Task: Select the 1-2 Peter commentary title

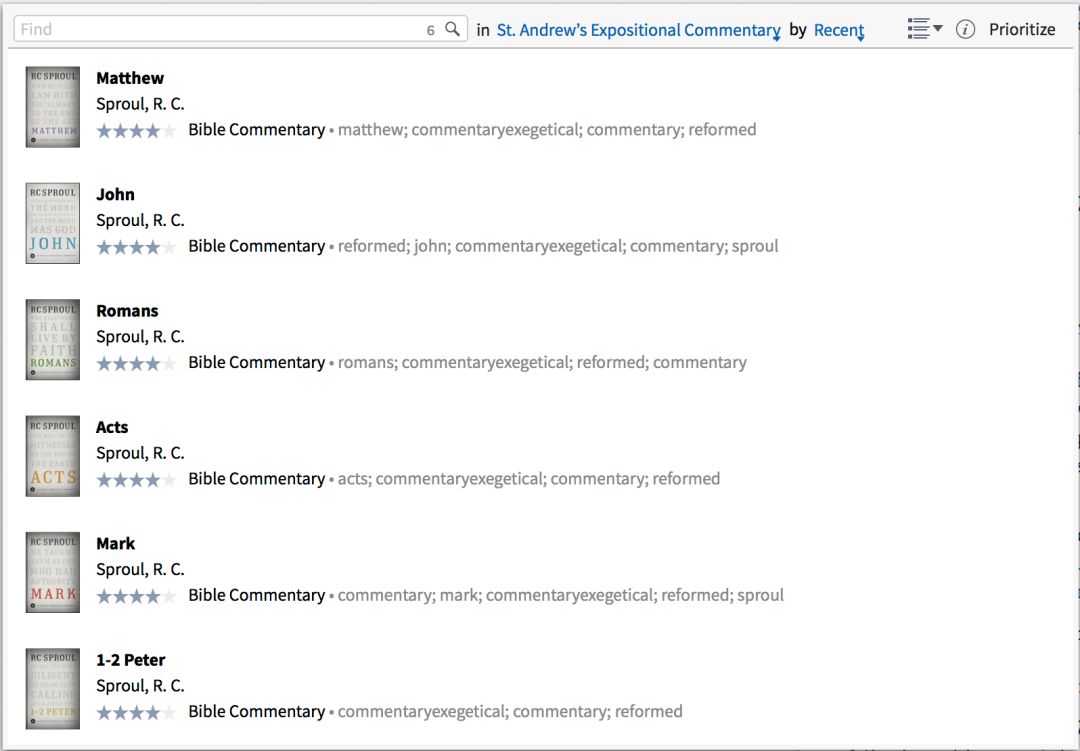Action: pos(131,660)
